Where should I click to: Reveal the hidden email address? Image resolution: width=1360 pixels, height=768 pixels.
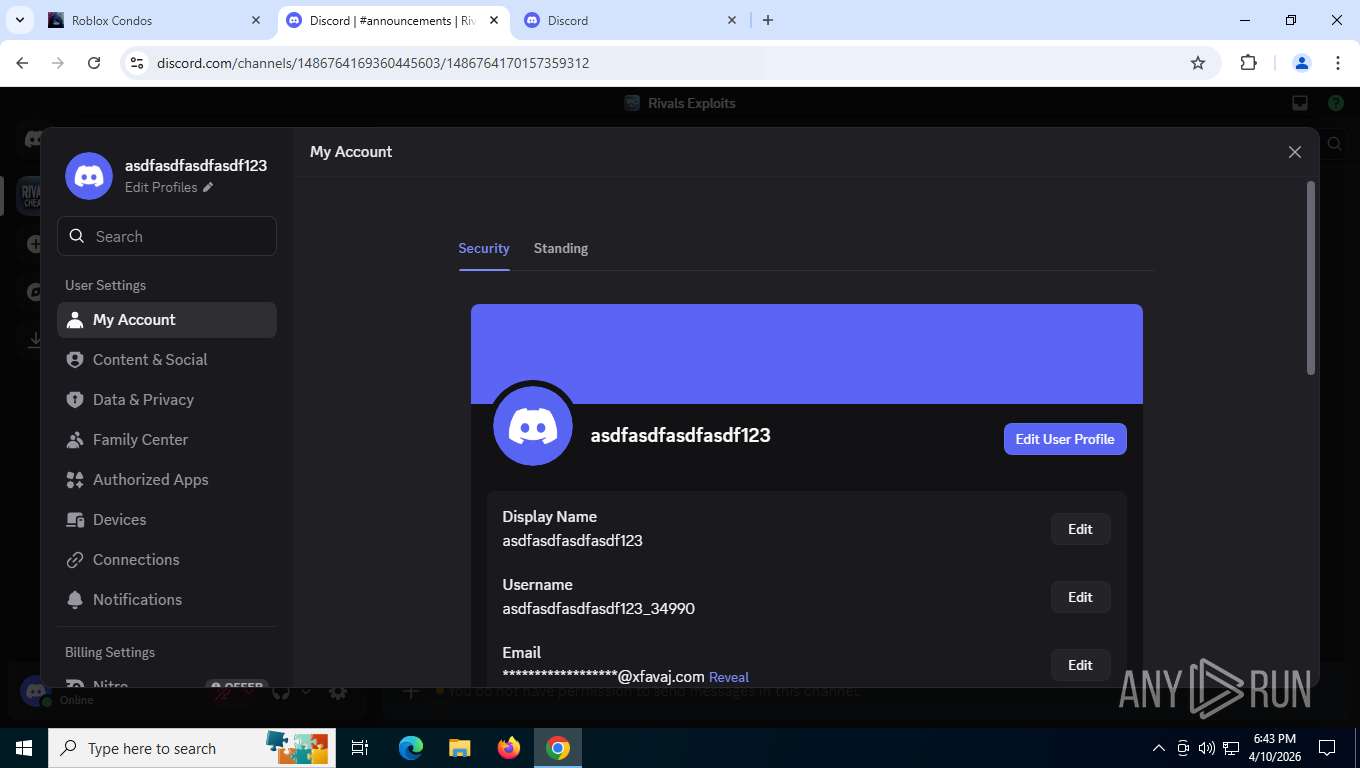pyautogui.click(x=729, y=677)
